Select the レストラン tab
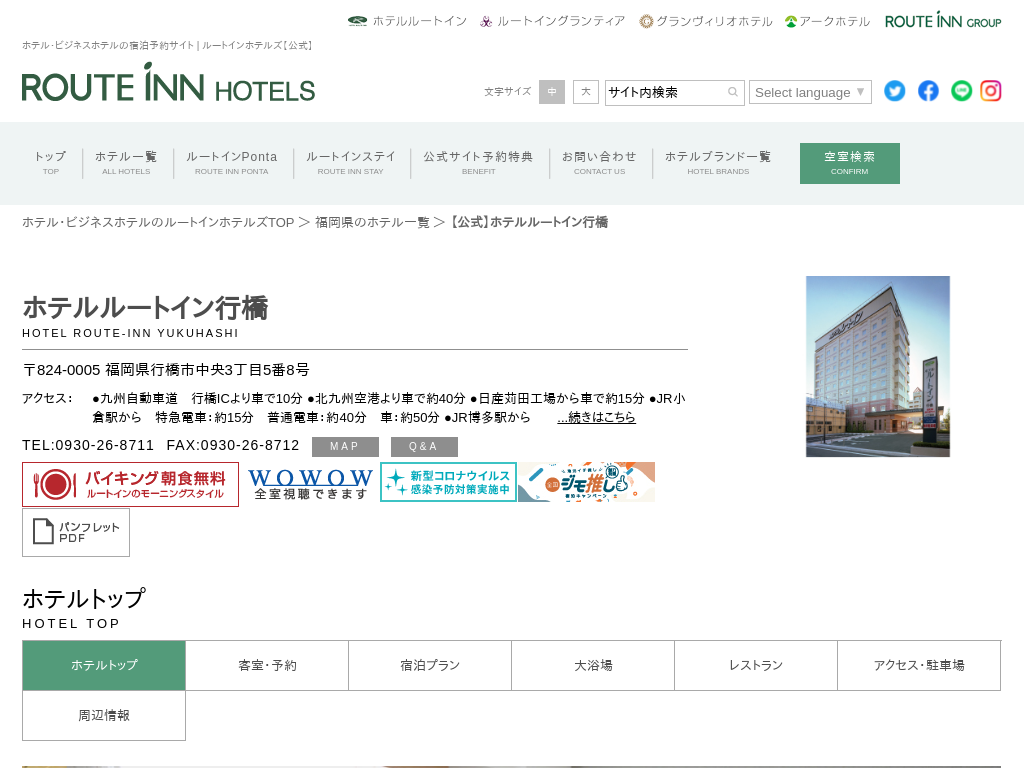This screenshot has width=1024, height=768. (756, 665)
